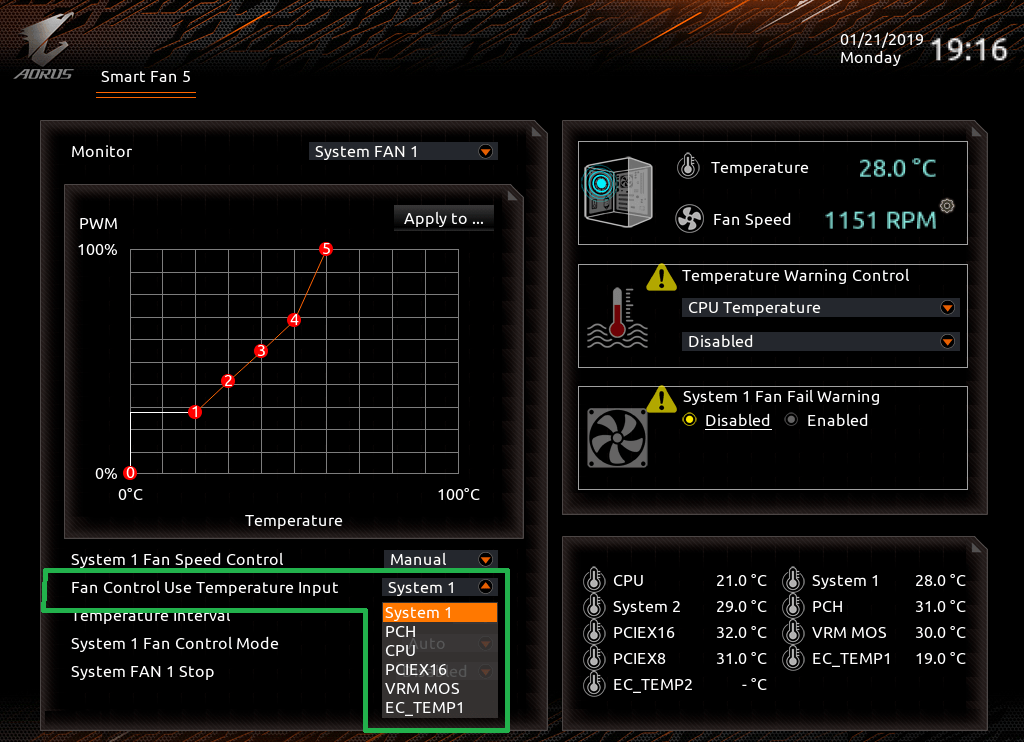The width and height of the screenshot is (1024, 742).
Task: Click the thermometer icon beside EC_TEMP1 19.0 °C
Action: tap(793, 658)
